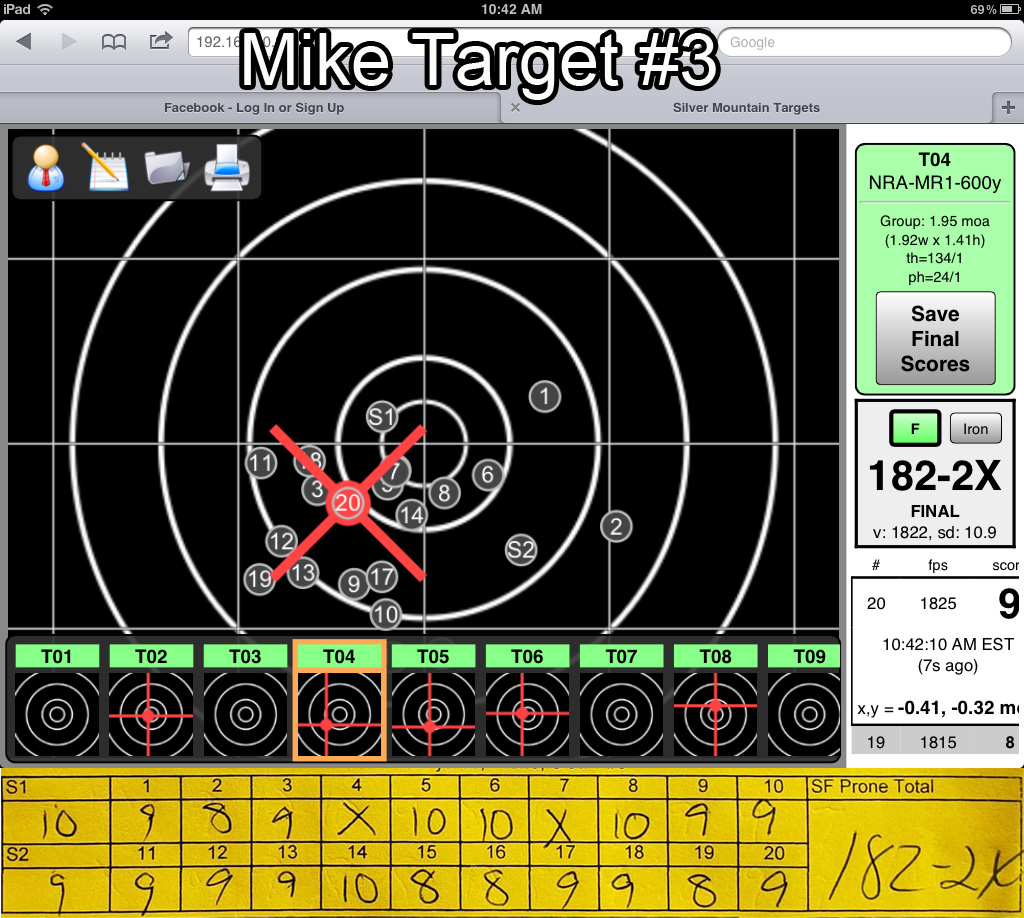Select the T01 target tab
This screenshot has width=1024, height=918.
(x=57, y=656)
